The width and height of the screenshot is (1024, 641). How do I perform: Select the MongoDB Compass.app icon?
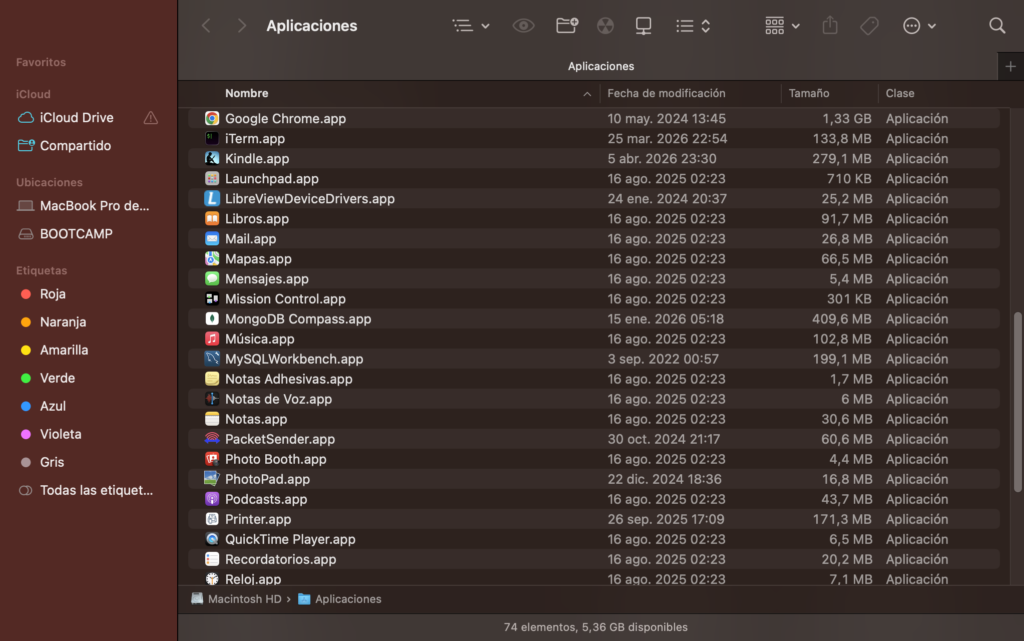(212, 319)
